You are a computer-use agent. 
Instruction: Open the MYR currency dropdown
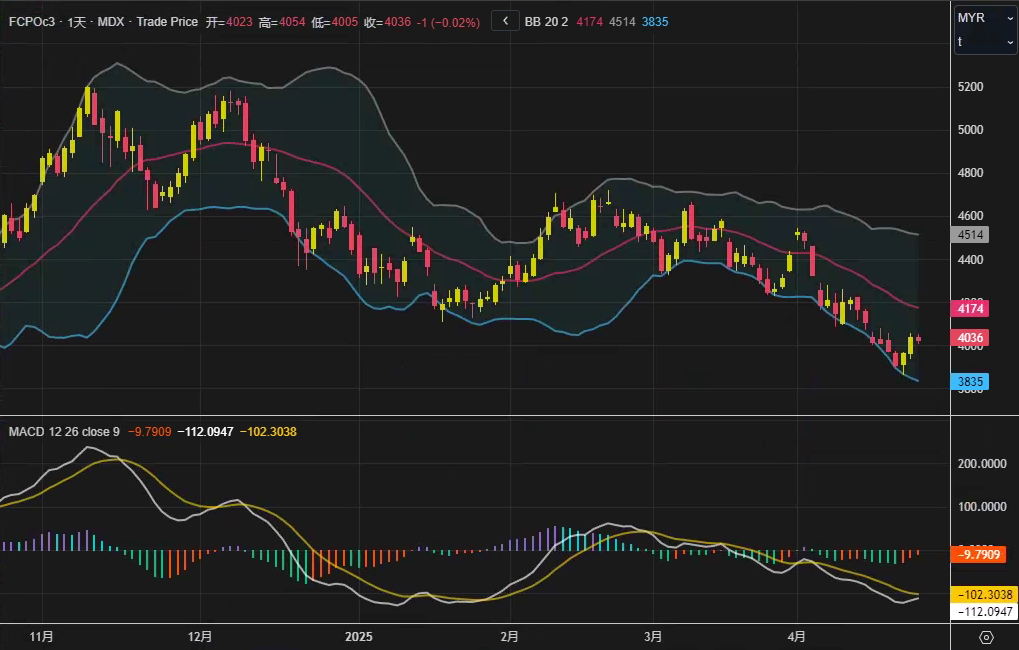point(984,18)
